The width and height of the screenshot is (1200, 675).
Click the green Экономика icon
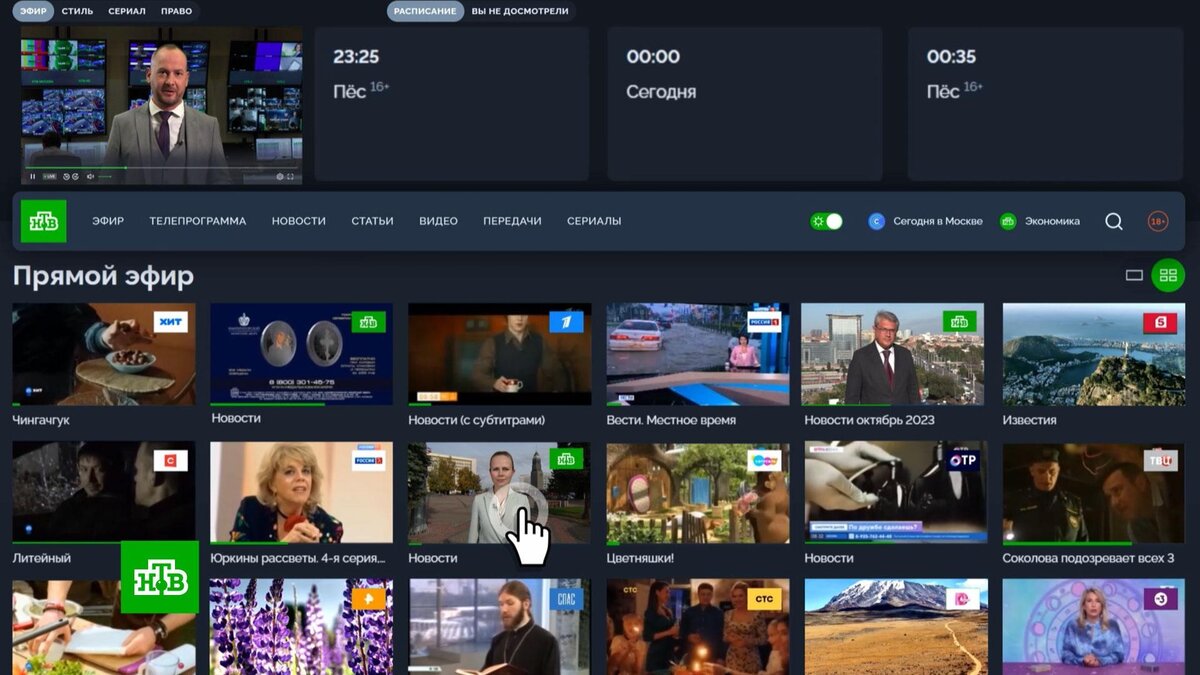[x=1008, y=221]
